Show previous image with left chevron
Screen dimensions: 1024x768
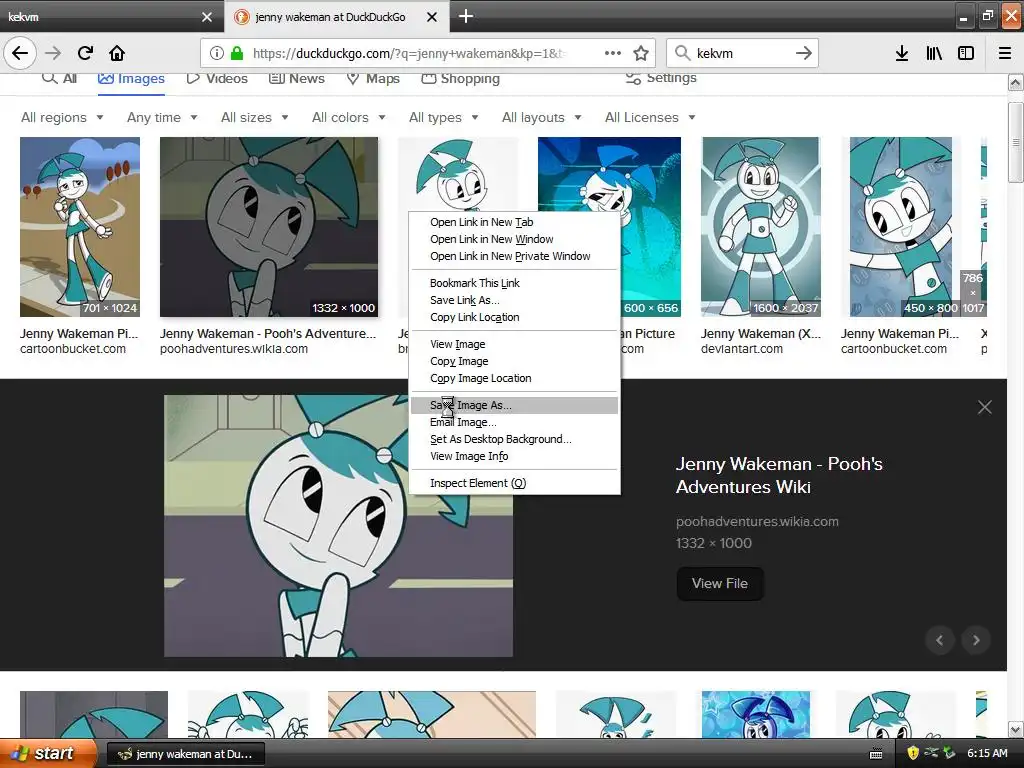tap(940, 640)
